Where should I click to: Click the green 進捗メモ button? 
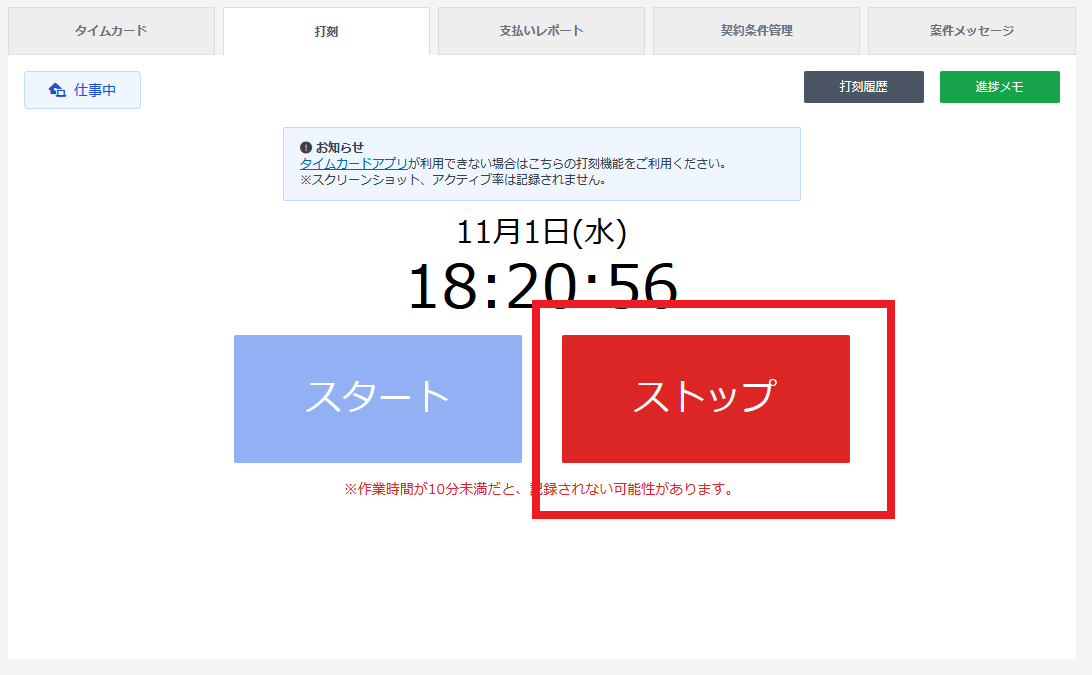pyautogui.click(x=999, y=87)
